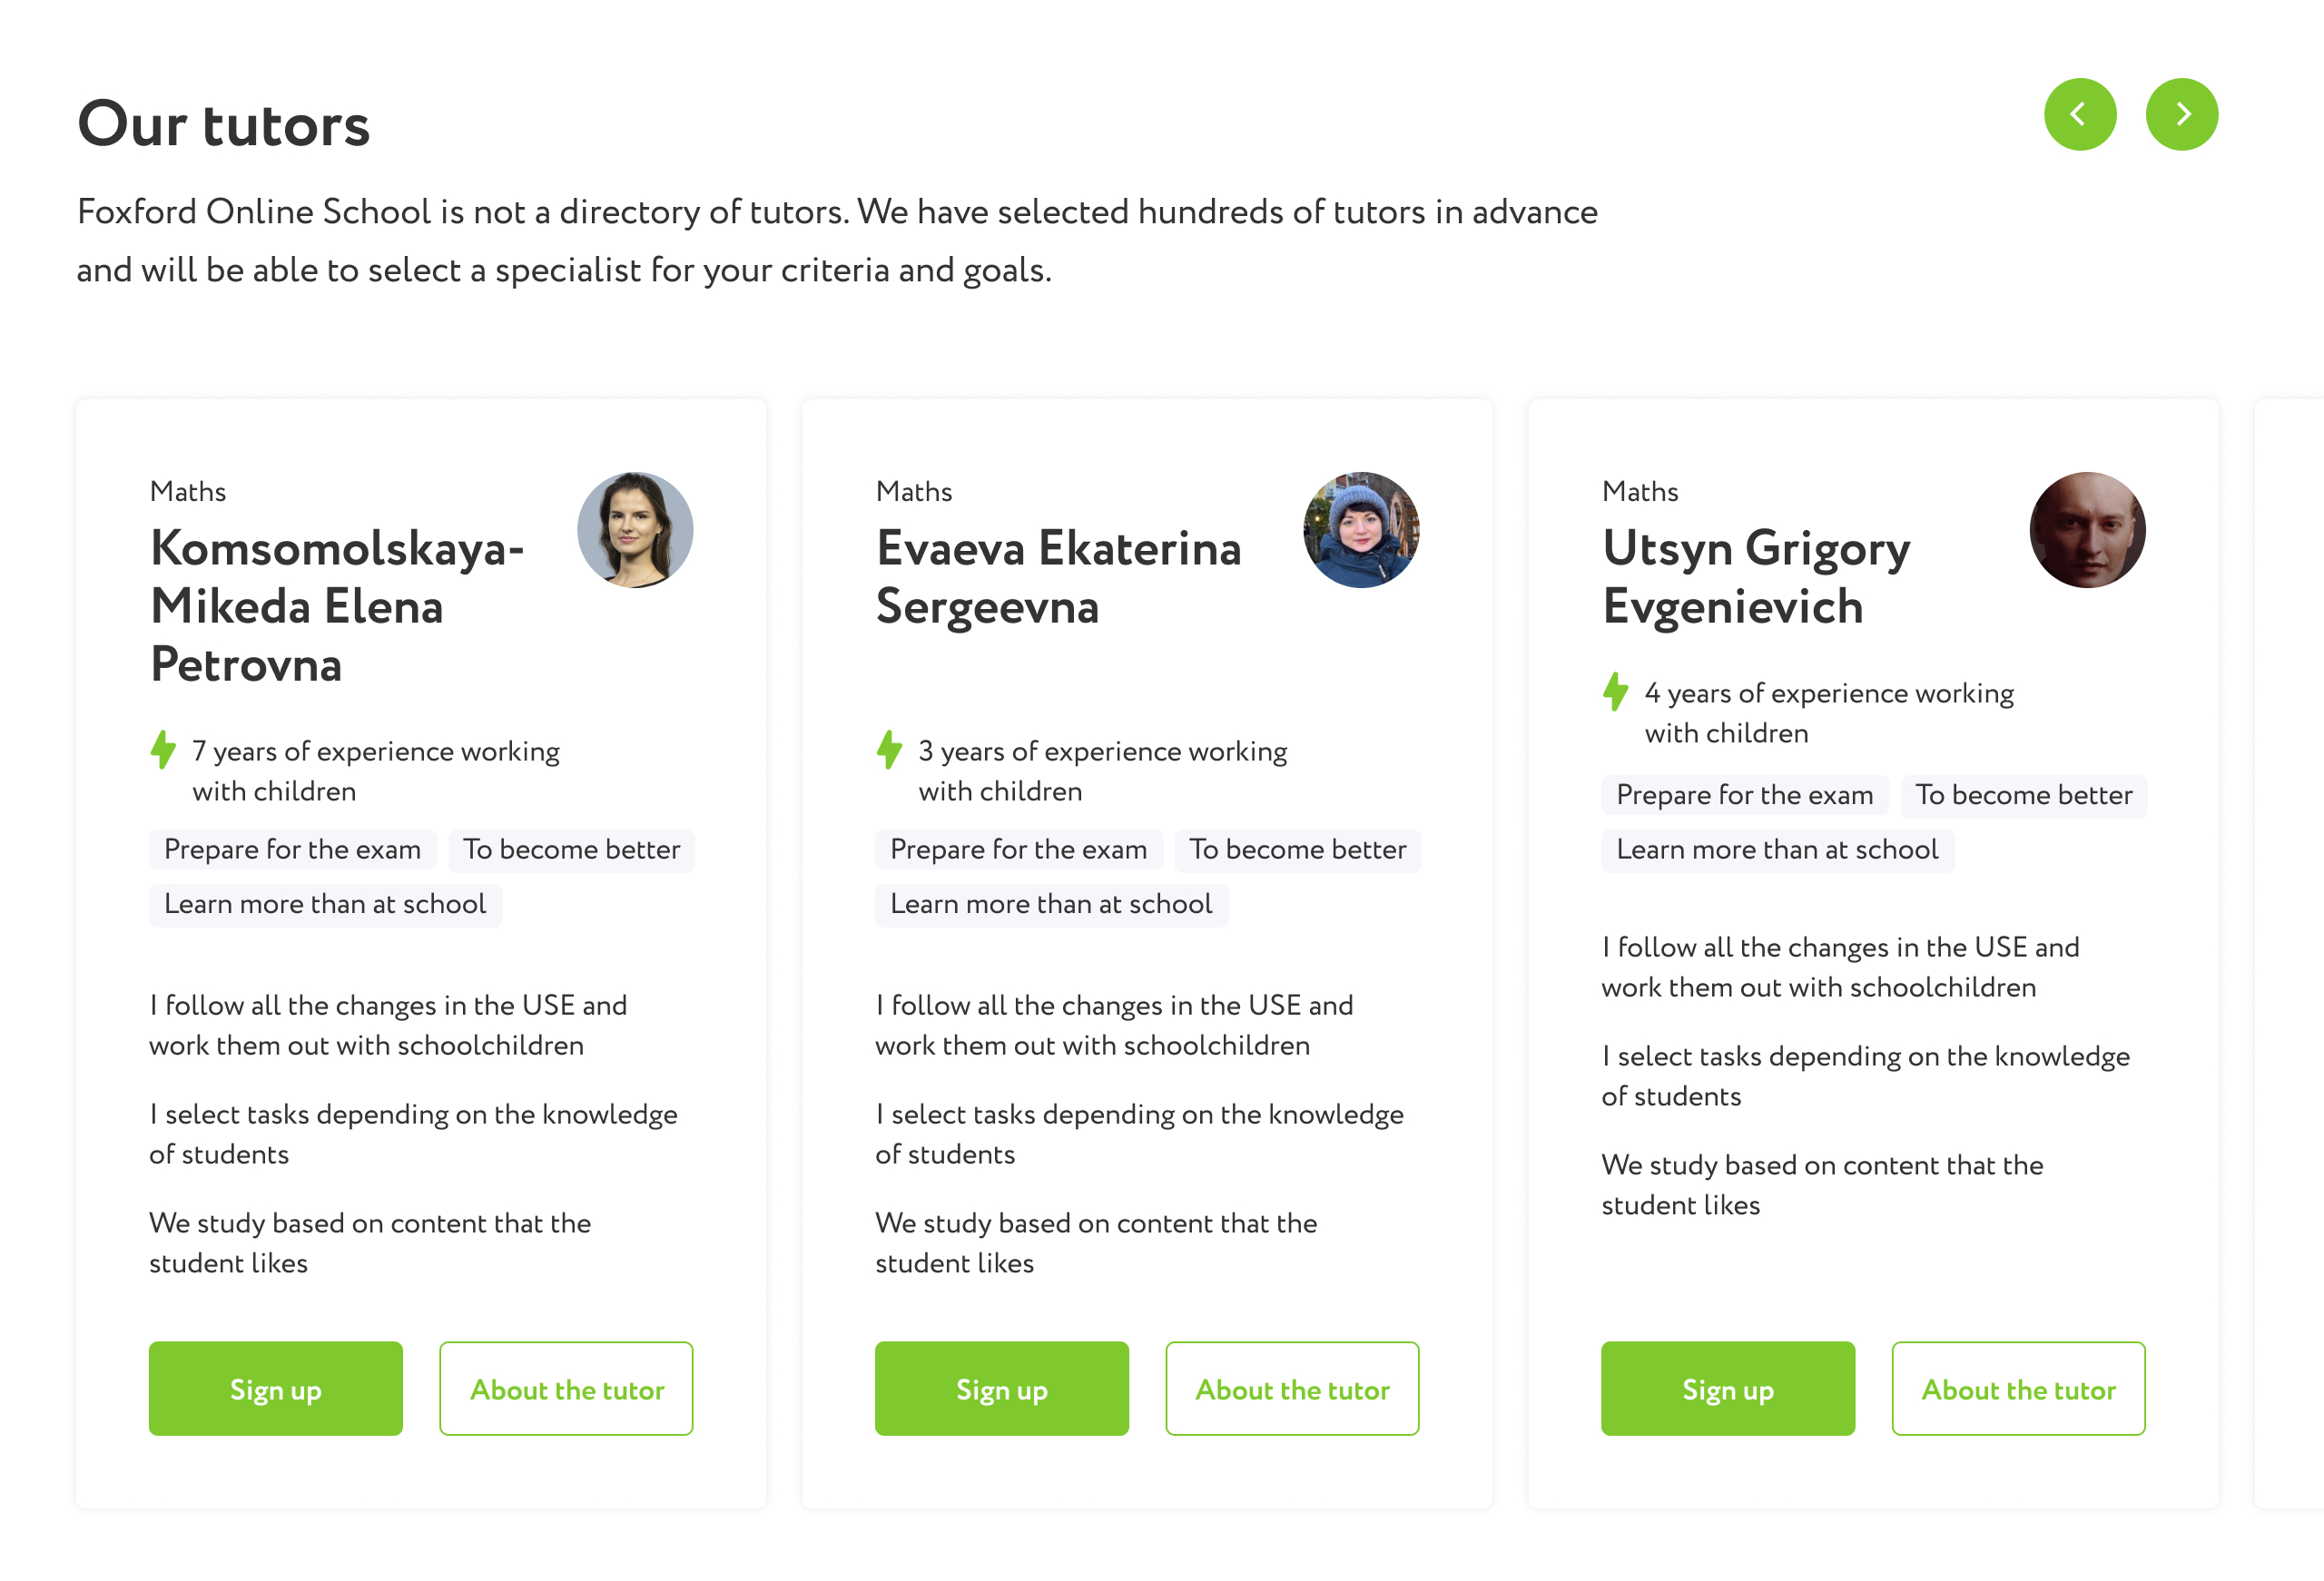Viewport: 2324px width, 1581px height.
Task: Click the Utsyn Grigory Evgenievich name heading
Action: [1756, 577]
